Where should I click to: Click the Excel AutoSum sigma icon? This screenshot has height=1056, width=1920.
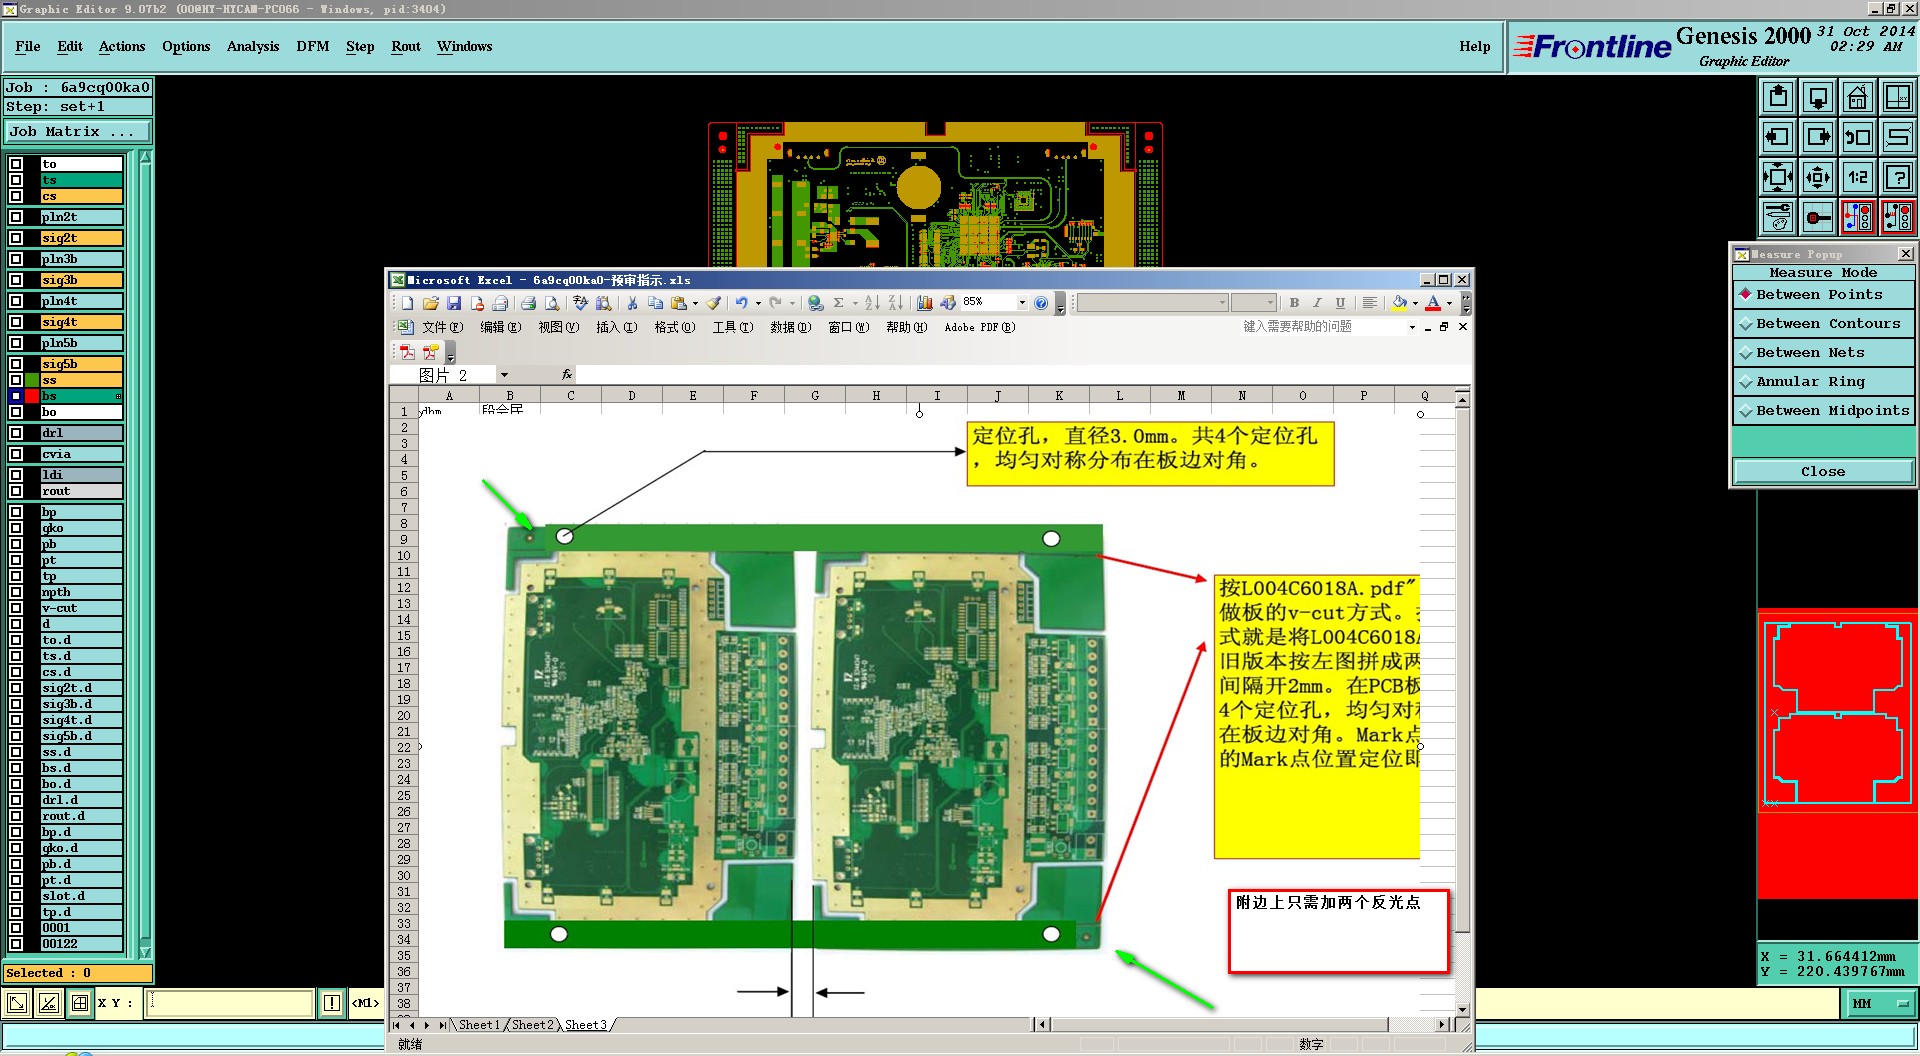click(x=839, y=303)
